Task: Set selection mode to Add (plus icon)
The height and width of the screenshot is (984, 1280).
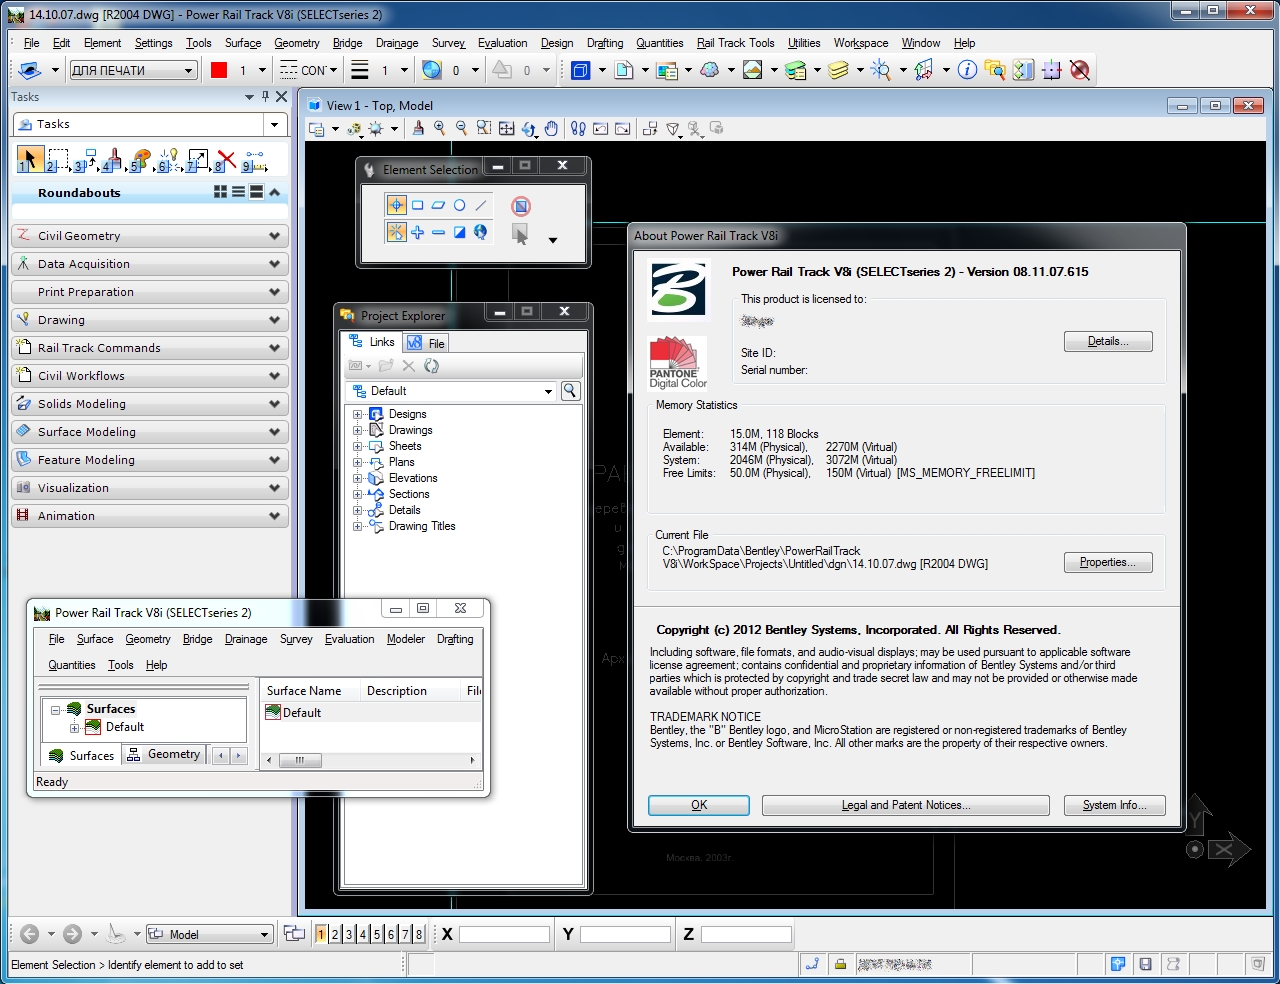Action: [418, 233]
